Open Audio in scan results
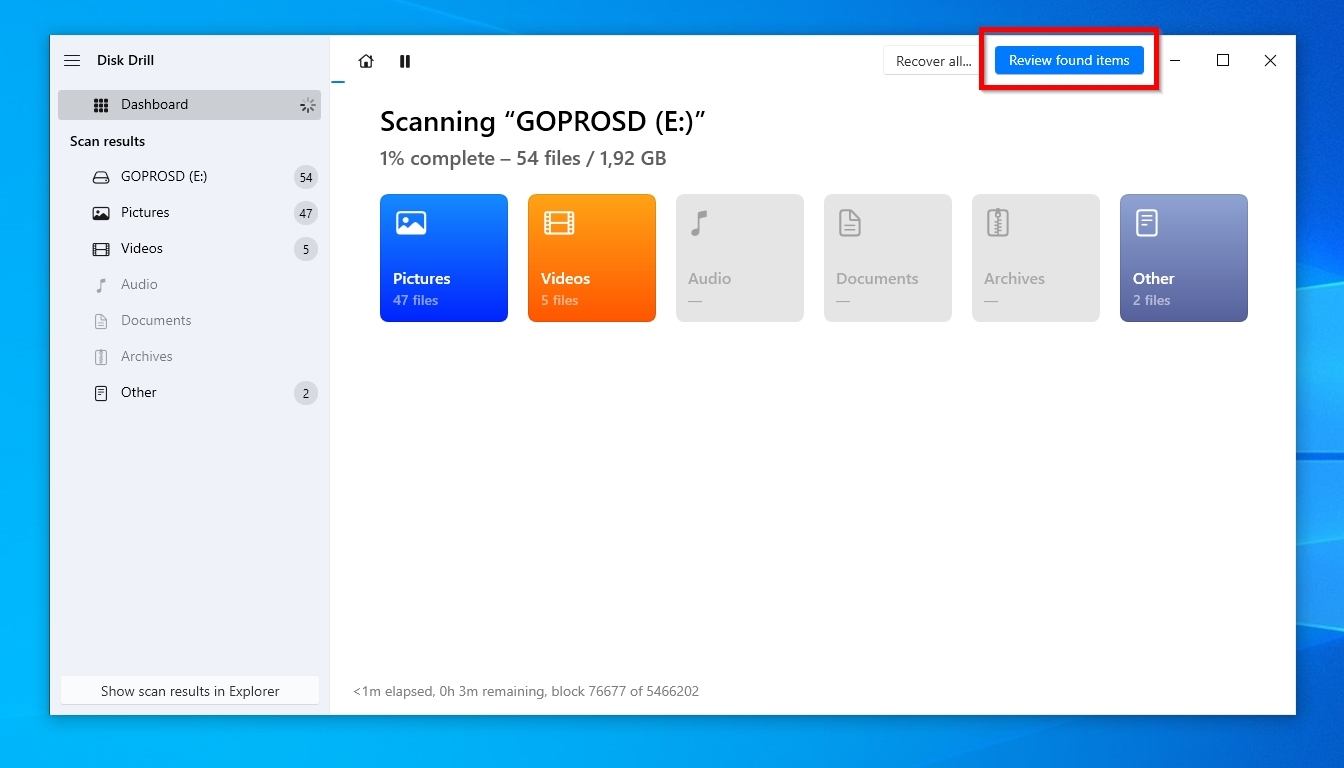Screen dimensions: 1344x768 [x=189, y=285]
